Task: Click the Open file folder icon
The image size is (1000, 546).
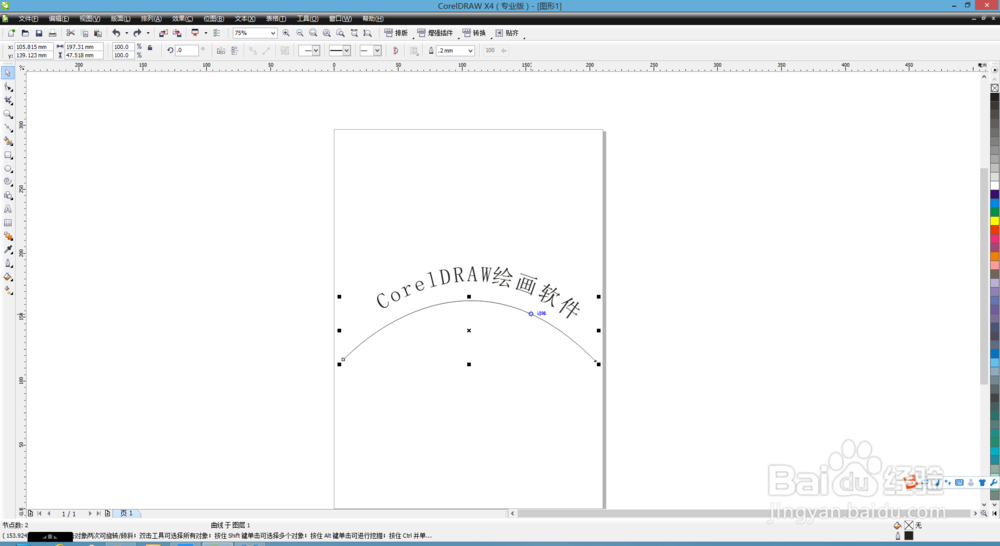Action: click(25, 33)
